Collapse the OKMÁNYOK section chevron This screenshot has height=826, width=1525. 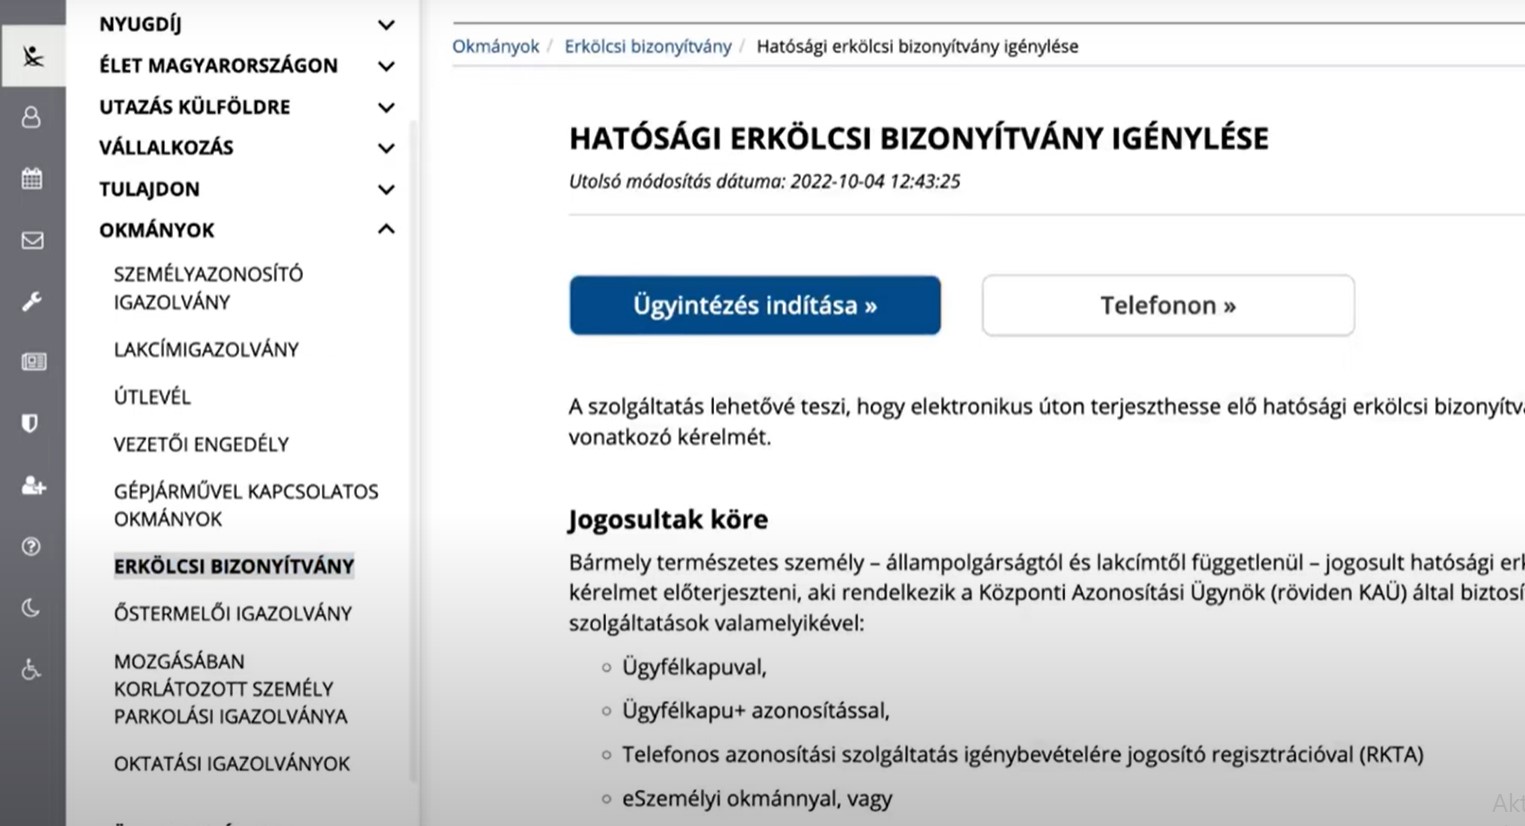click(386, 230)
